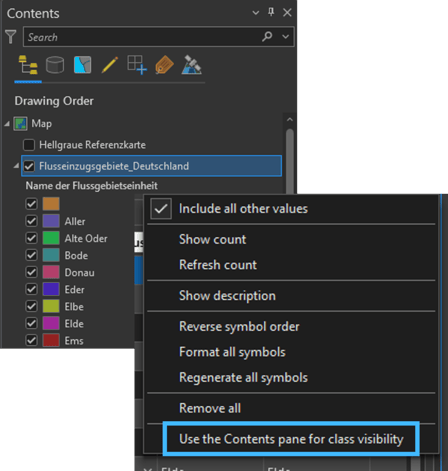Click the Map frame icon
The width and height of the screenshot is (448, 471).
click(20, 124)
